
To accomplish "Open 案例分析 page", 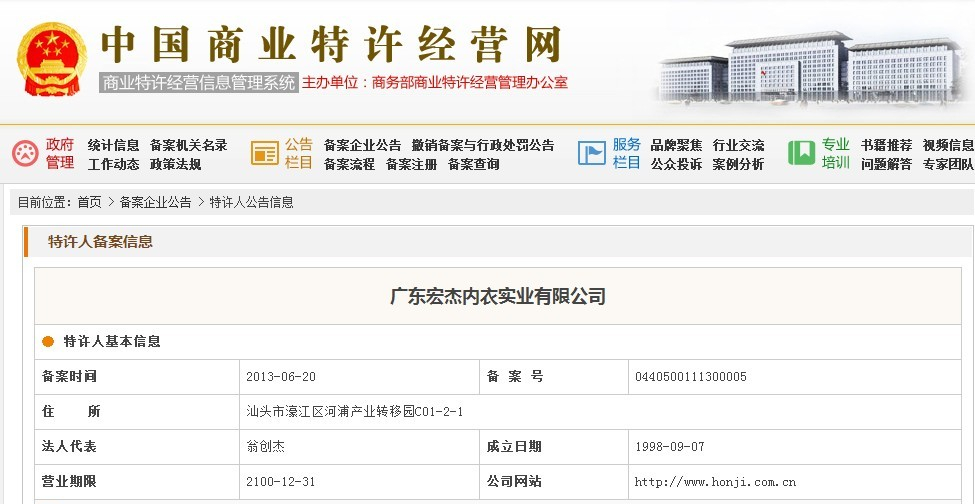I will (x=739, y=165).
